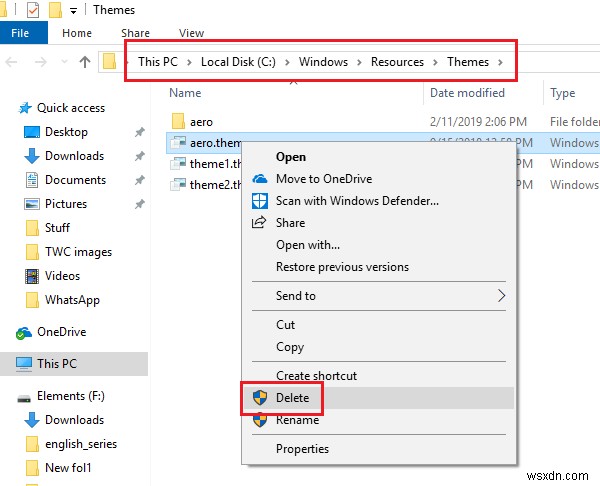Open the Share ribbon tab
Viewport: 600px width, 486px height.
[x=135, y=33]
